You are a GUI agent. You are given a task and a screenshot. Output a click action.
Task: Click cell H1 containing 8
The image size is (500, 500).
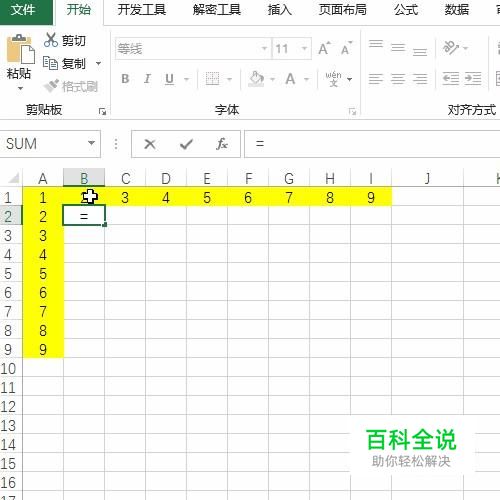pyautogui.click(x=330, y=198)
